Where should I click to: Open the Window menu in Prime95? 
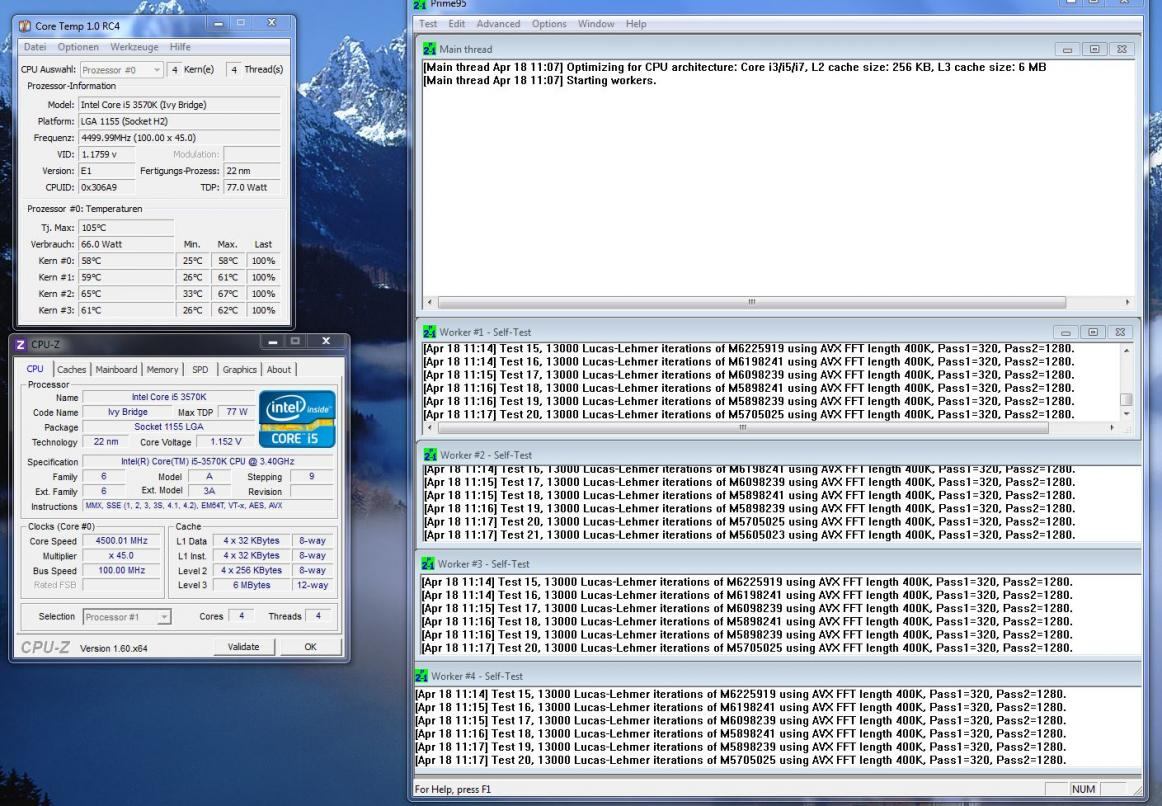[x=596, y=24]
